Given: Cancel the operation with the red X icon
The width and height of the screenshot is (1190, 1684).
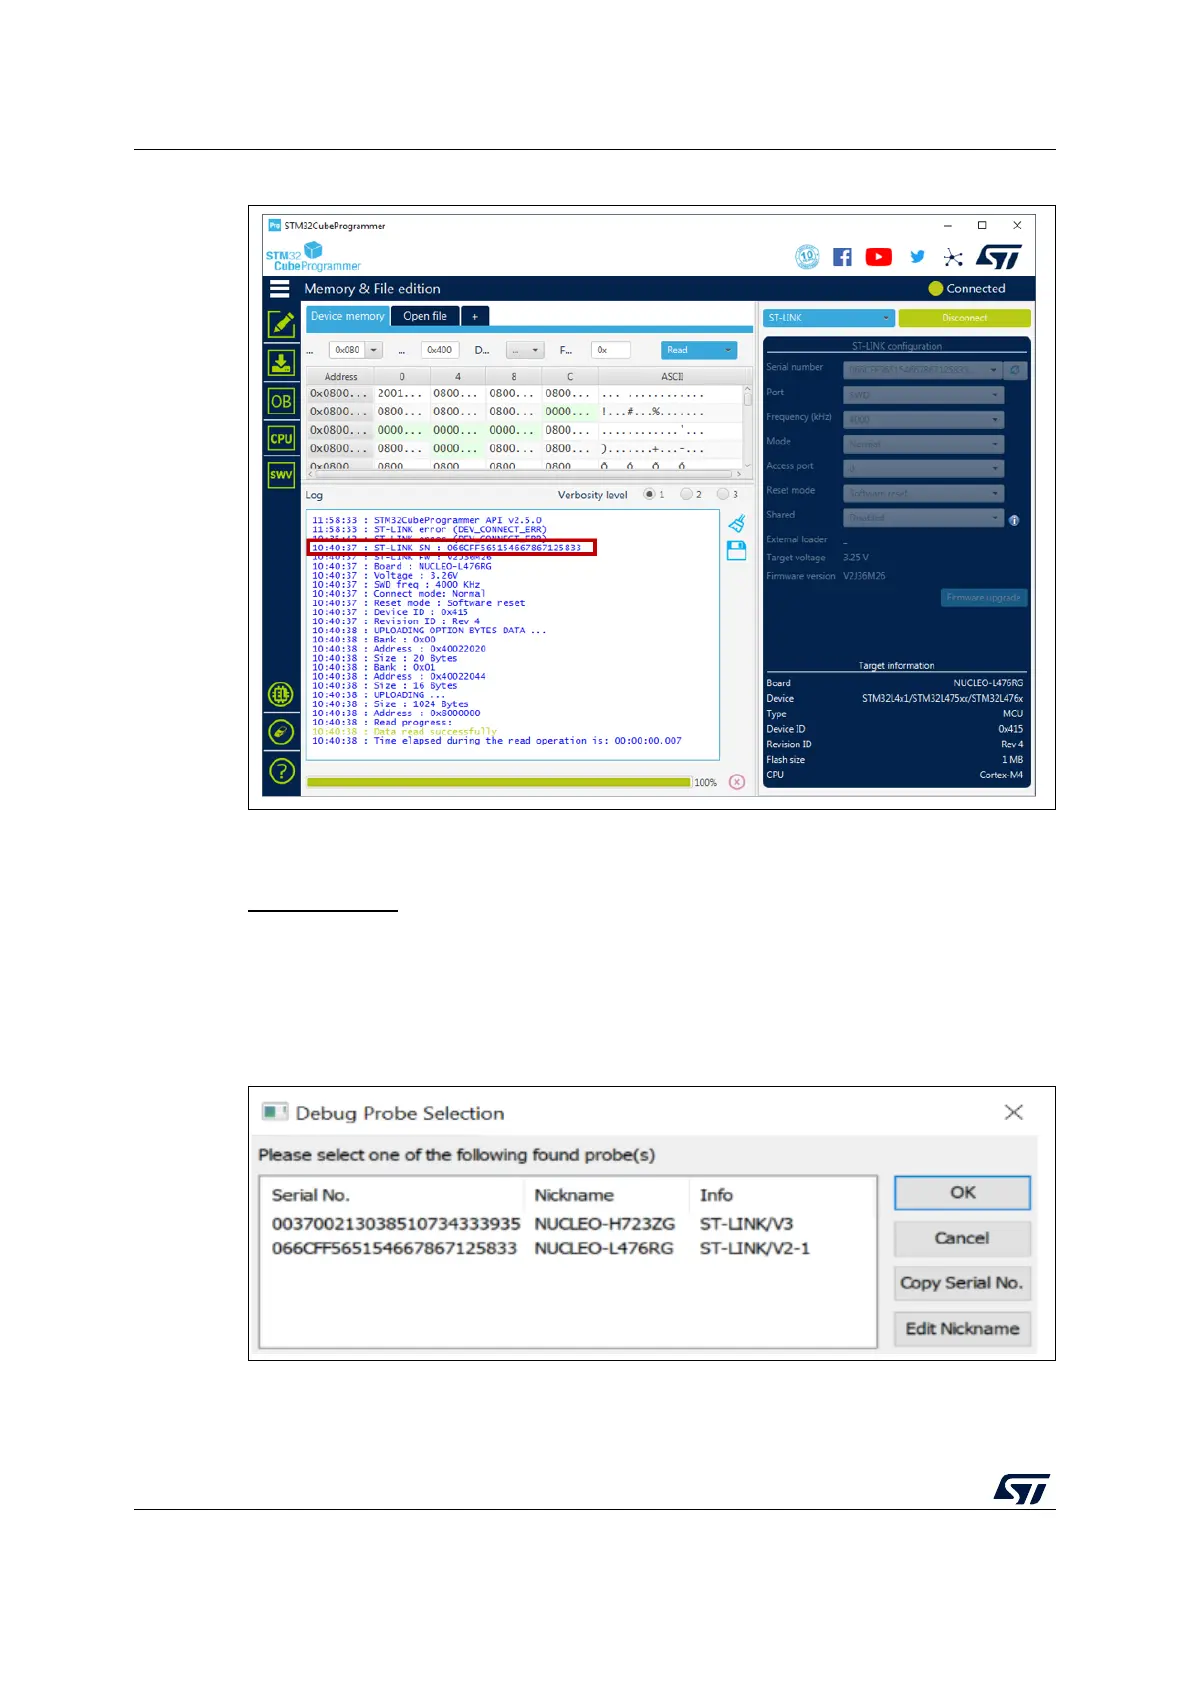Looking at the screenshot, I should [x=737, y=782].
